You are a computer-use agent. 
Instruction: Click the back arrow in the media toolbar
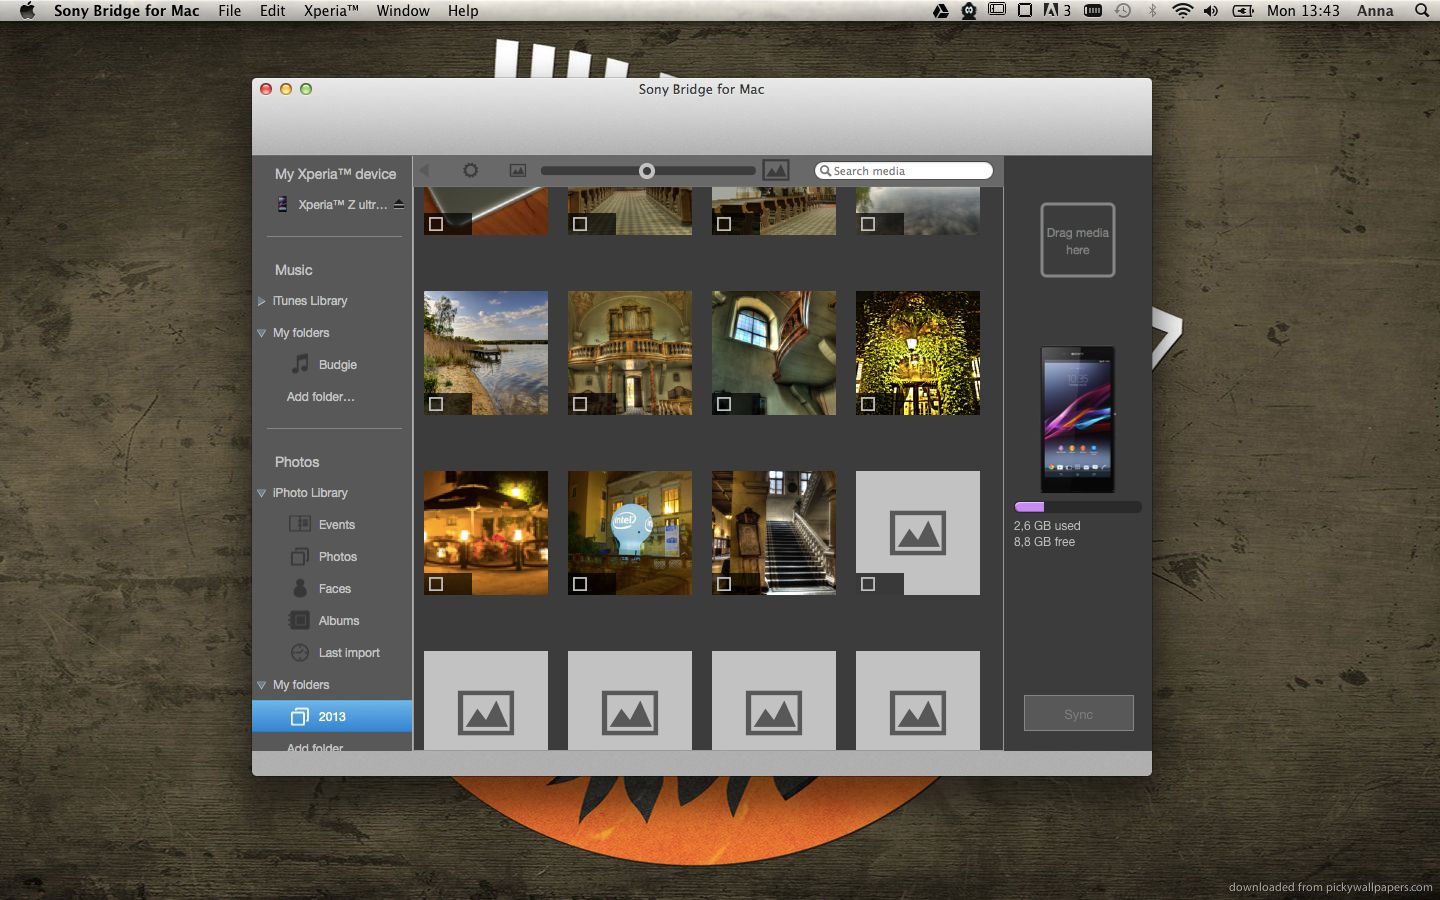pos(424,171)
